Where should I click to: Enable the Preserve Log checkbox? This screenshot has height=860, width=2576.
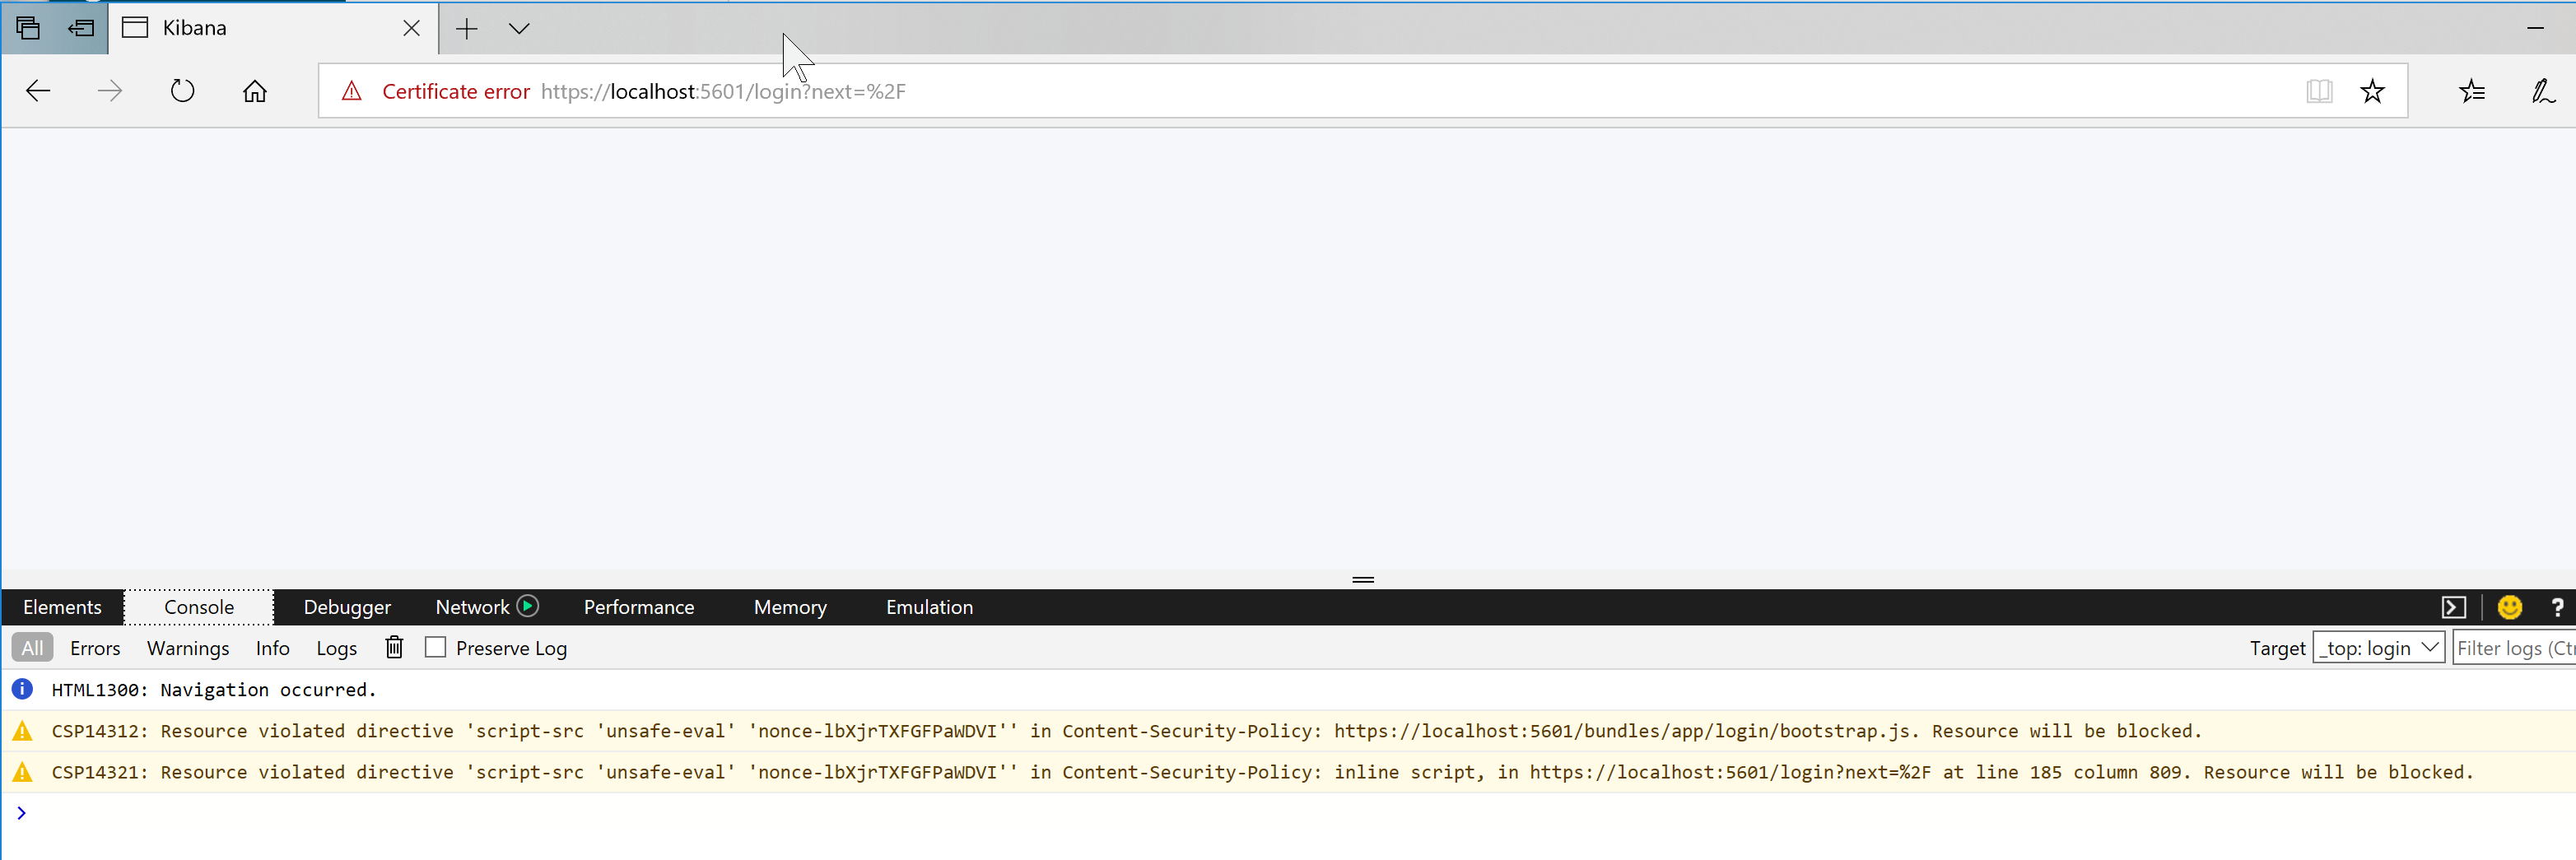(x=435, y=647)
